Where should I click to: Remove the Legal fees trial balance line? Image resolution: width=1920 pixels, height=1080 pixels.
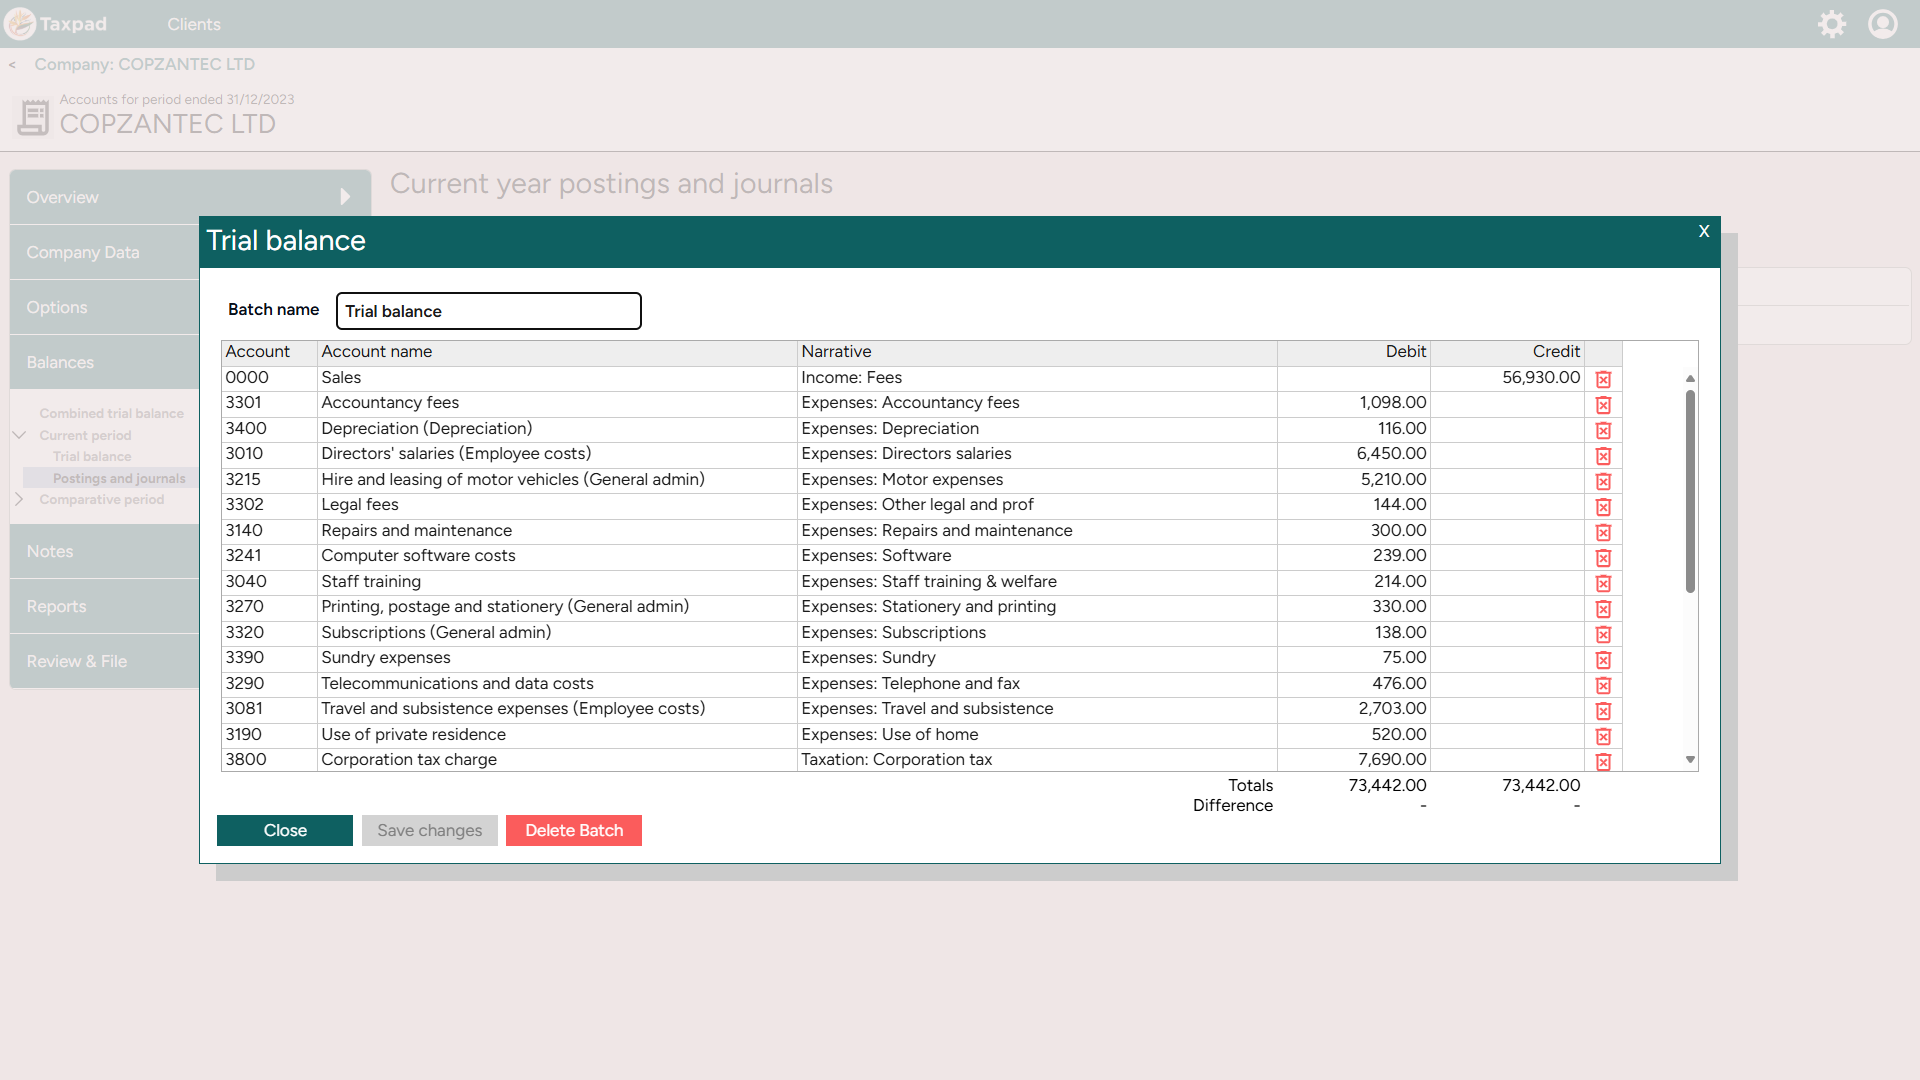(1604, 507)
